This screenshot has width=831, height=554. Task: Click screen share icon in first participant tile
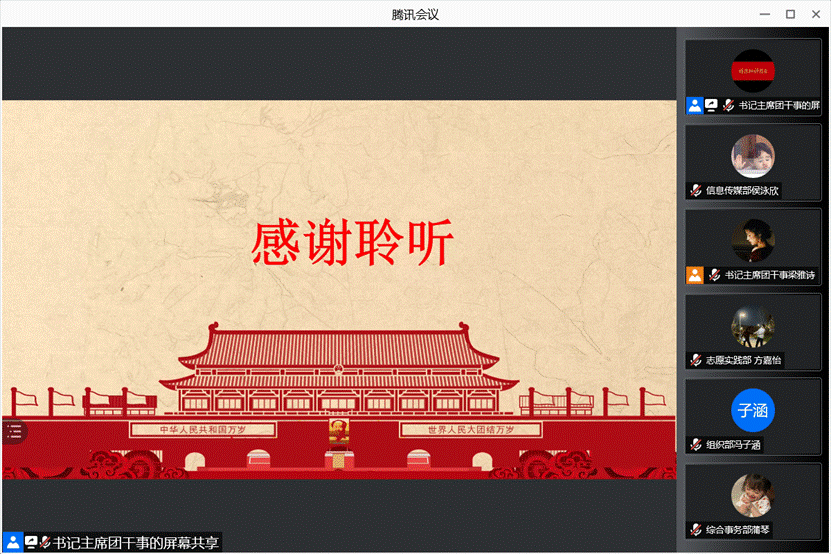tap(711, 105)
